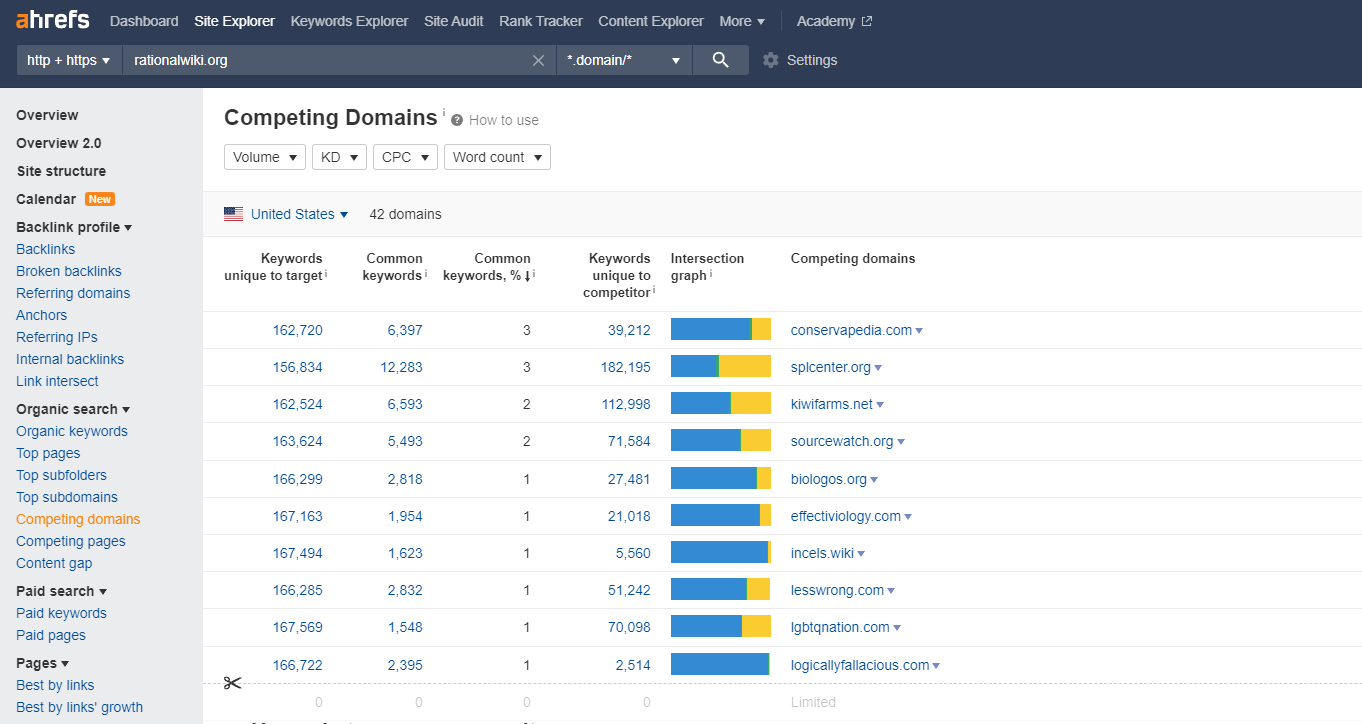The height and width of the screenshot is (724, 1362).
Task: Click the How to use help icon
Action: [x=457, y=120]
